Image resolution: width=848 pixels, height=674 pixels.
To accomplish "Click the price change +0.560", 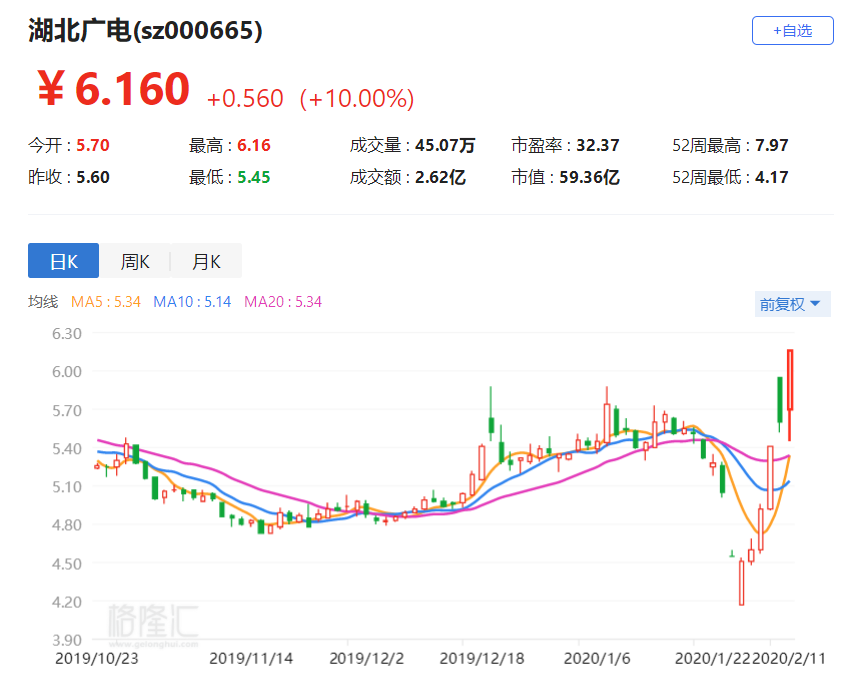I will (245, 98).
